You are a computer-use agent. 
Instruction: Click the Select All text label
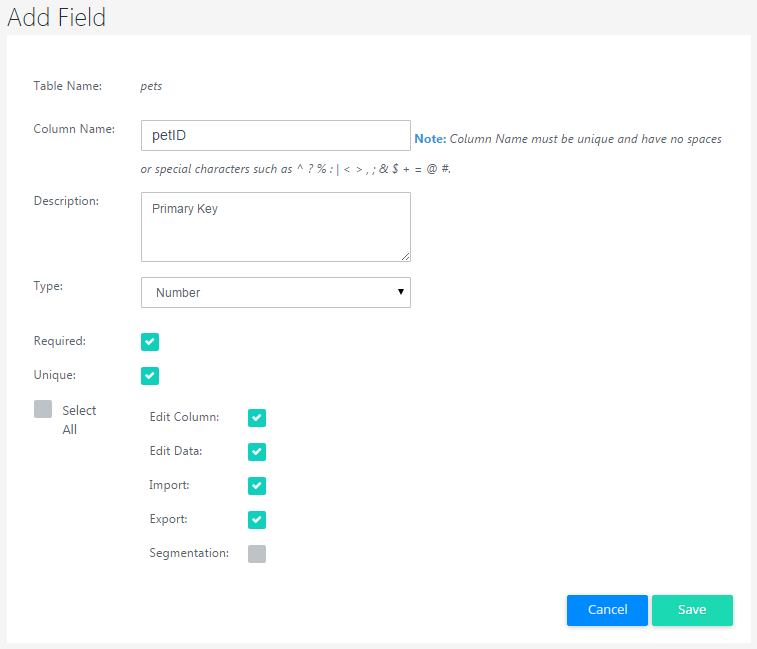point(79,420)
